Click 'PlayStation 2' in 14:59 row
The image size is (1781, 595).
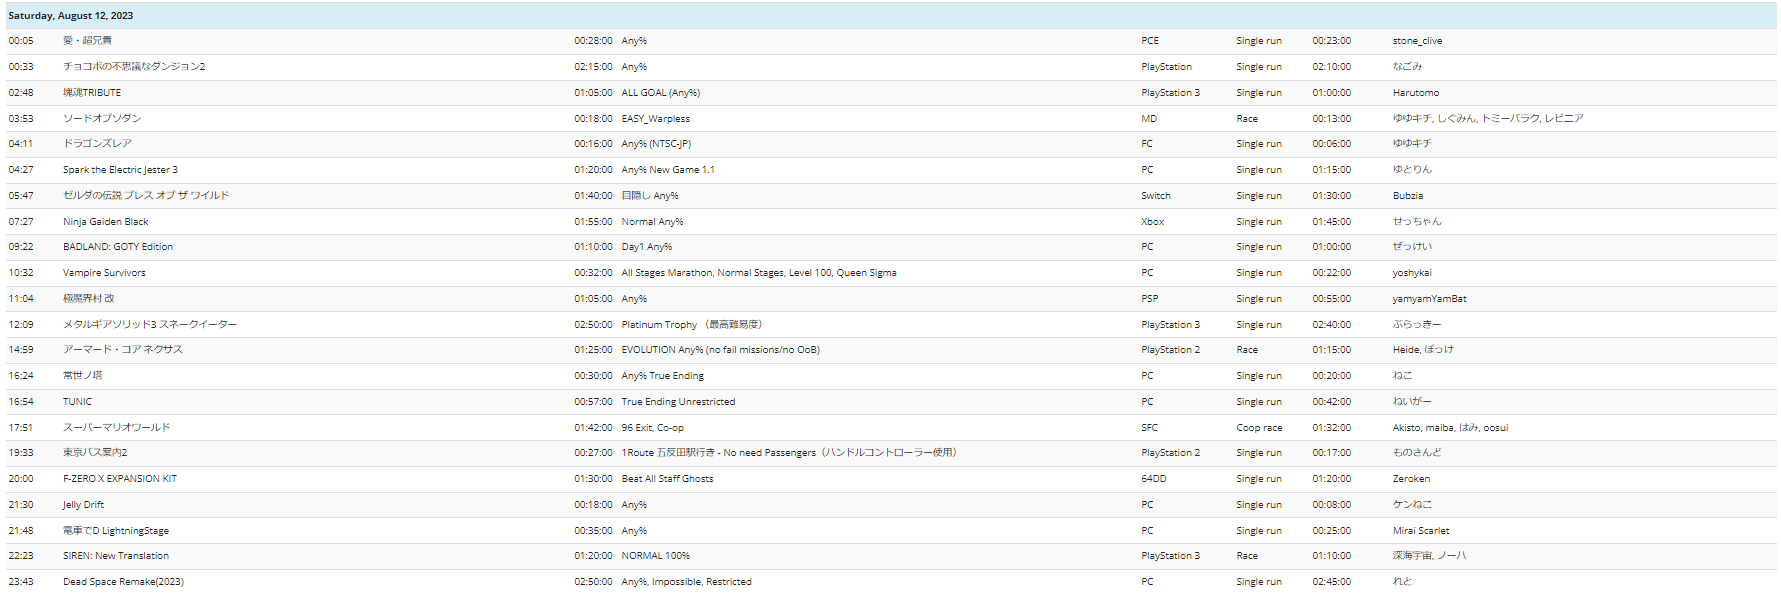(1170, 350)
